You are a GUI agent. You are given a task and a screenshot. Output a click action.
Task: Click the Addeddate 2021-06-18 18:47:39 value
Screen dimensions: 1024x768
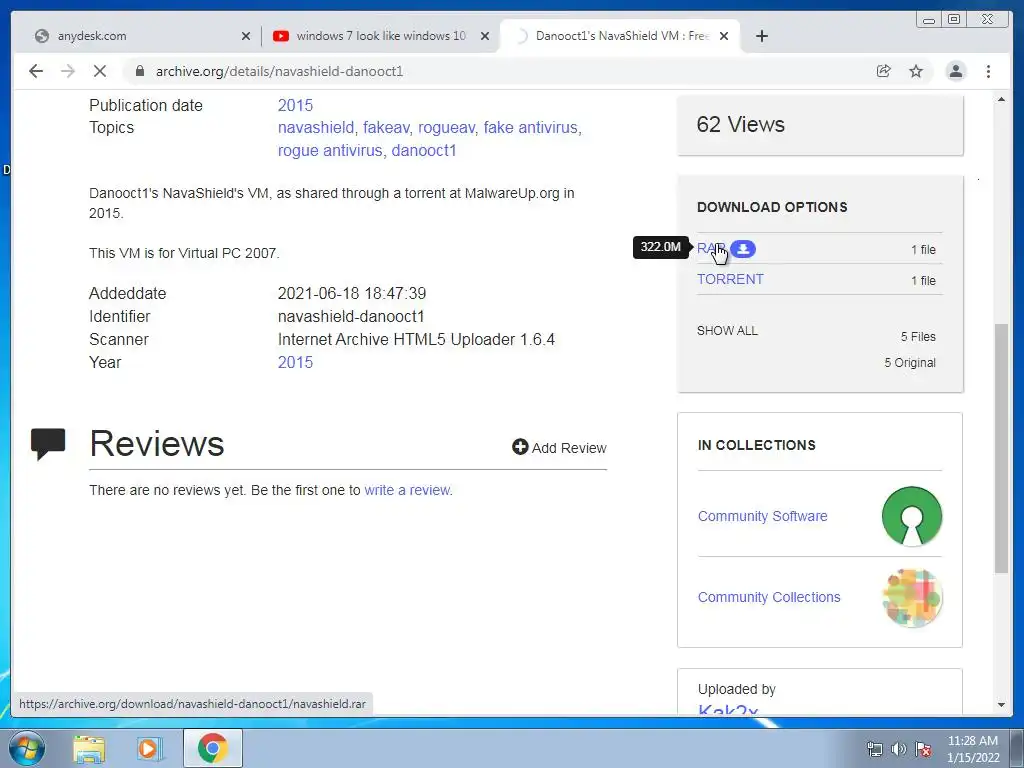pos(352,293)
